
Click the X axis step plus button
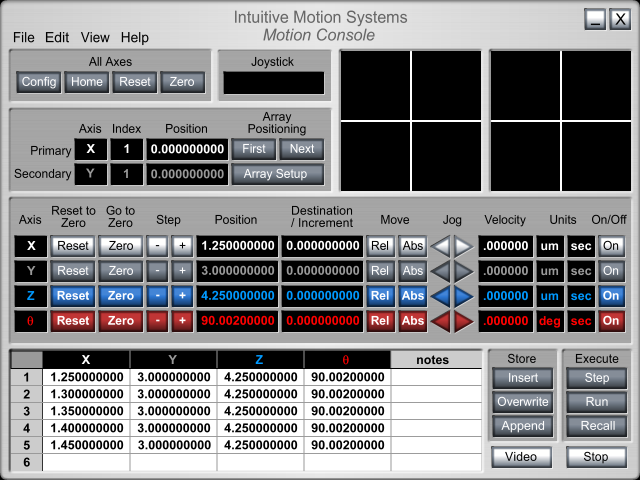181,246
